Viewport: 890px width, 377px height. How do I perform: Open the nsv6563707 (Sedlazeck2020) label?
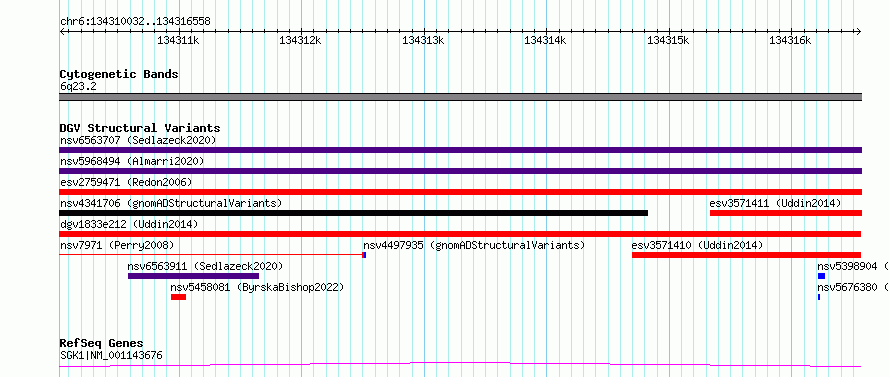(x=138, y=140)
